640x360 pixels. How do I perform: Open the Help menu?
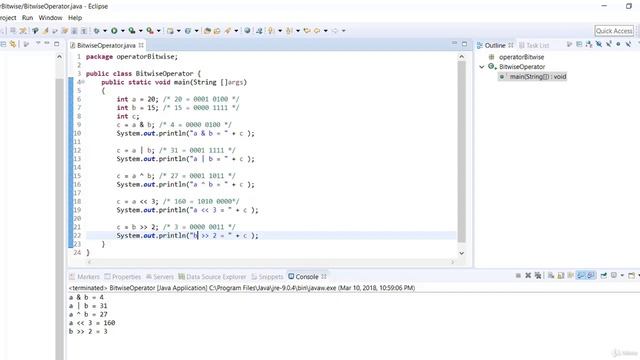[75, 18]
